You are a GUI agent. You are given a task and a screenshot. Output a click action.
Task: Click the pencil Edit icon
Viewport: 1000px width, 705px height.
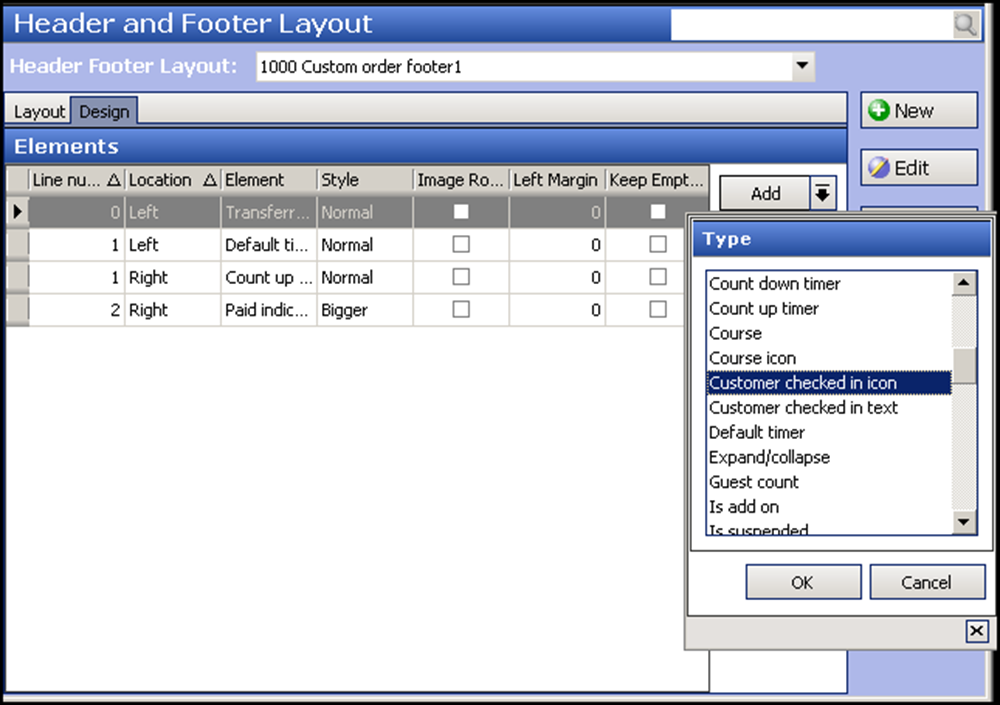click(879, 168)
